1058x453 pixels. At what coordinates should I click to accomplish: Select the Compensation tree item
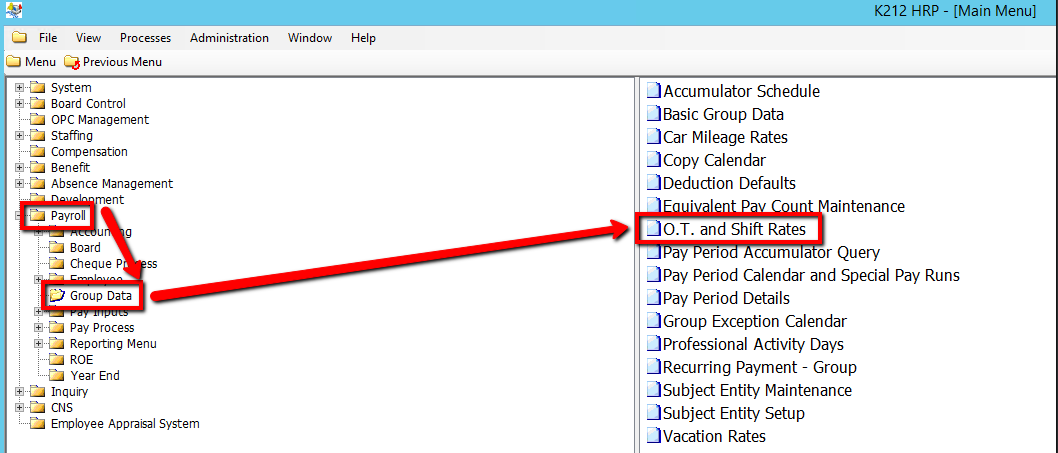pos(89,152)
